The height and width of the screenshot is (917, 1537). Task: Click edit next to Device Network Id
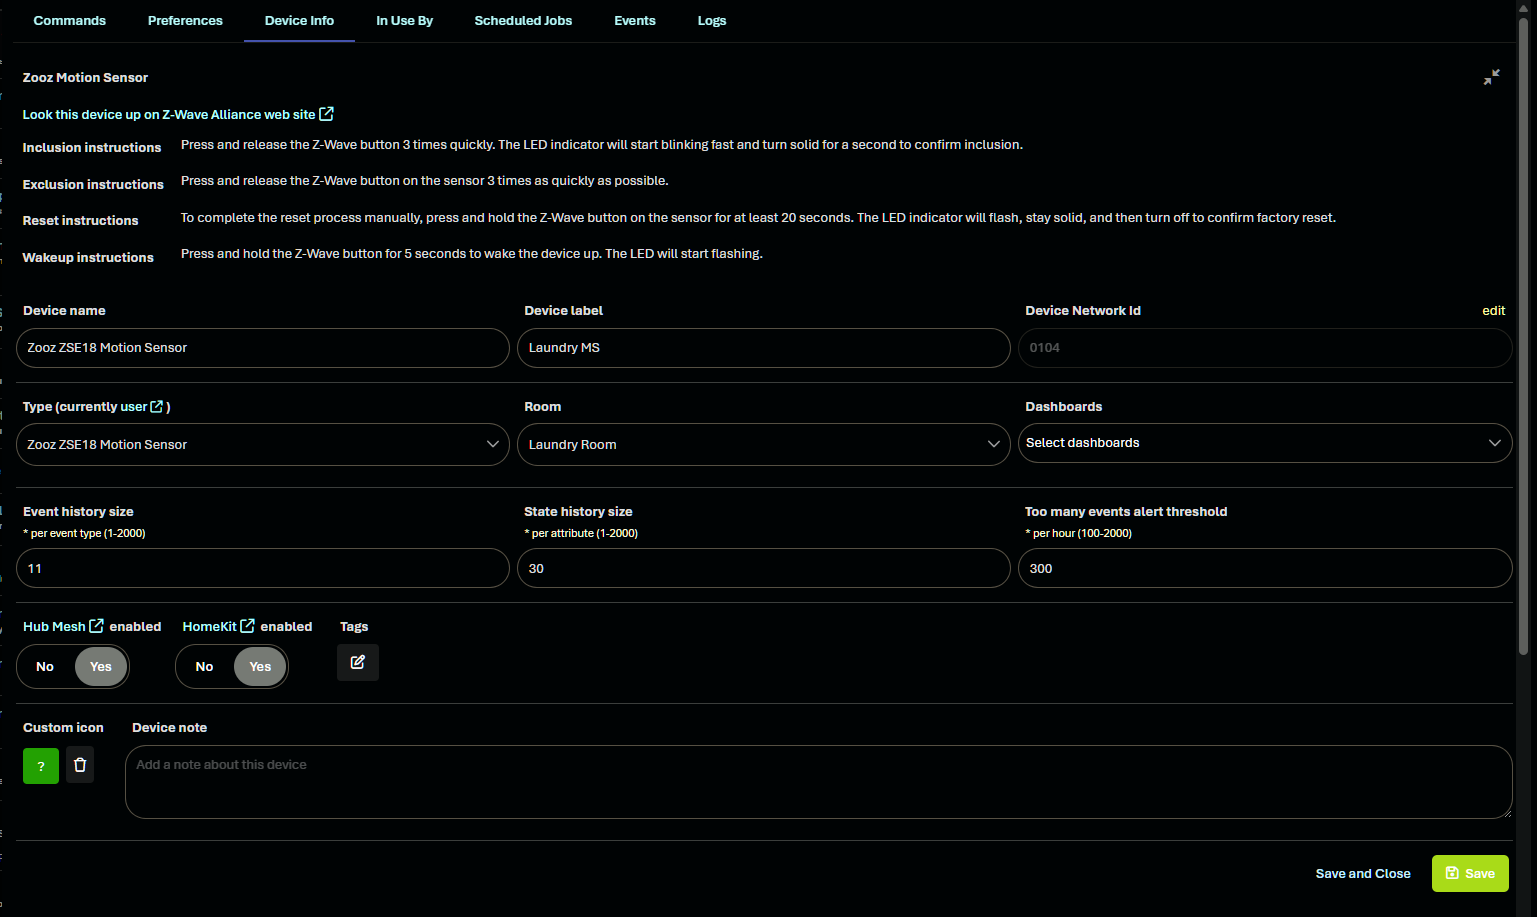[1493, 311]
